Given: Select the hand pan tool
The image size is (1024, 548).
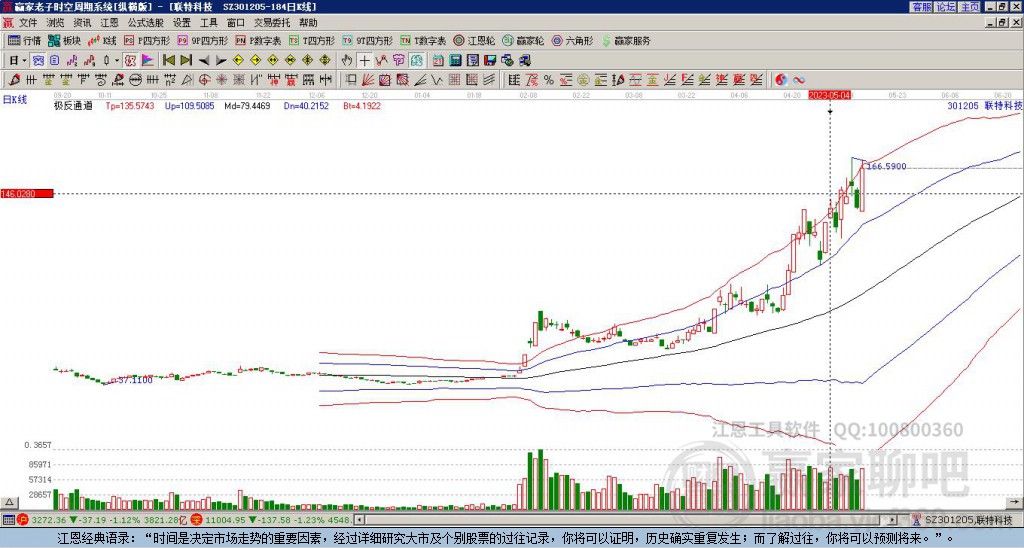Looking at the screenshot, I should click(347, 61).
